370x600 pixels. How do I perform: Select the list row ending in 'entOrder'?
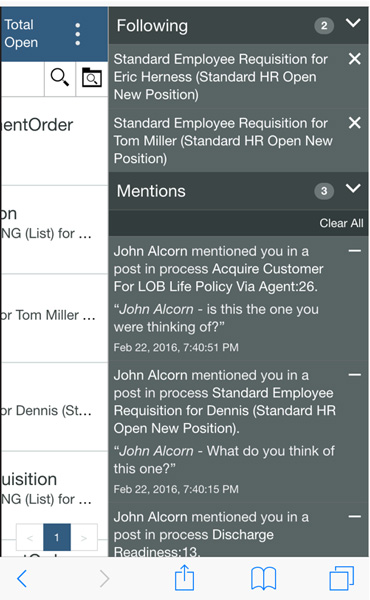[54, 141]
